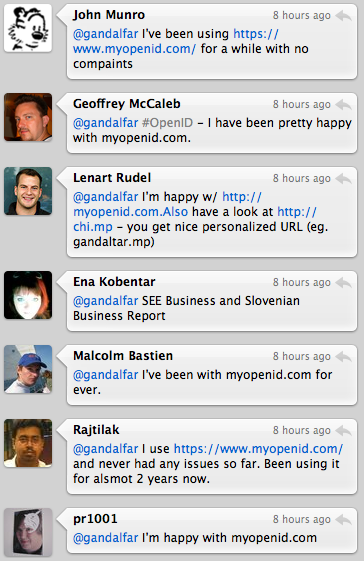Click Malcolm Bastien's avatar with blue cap

point(28,369)
